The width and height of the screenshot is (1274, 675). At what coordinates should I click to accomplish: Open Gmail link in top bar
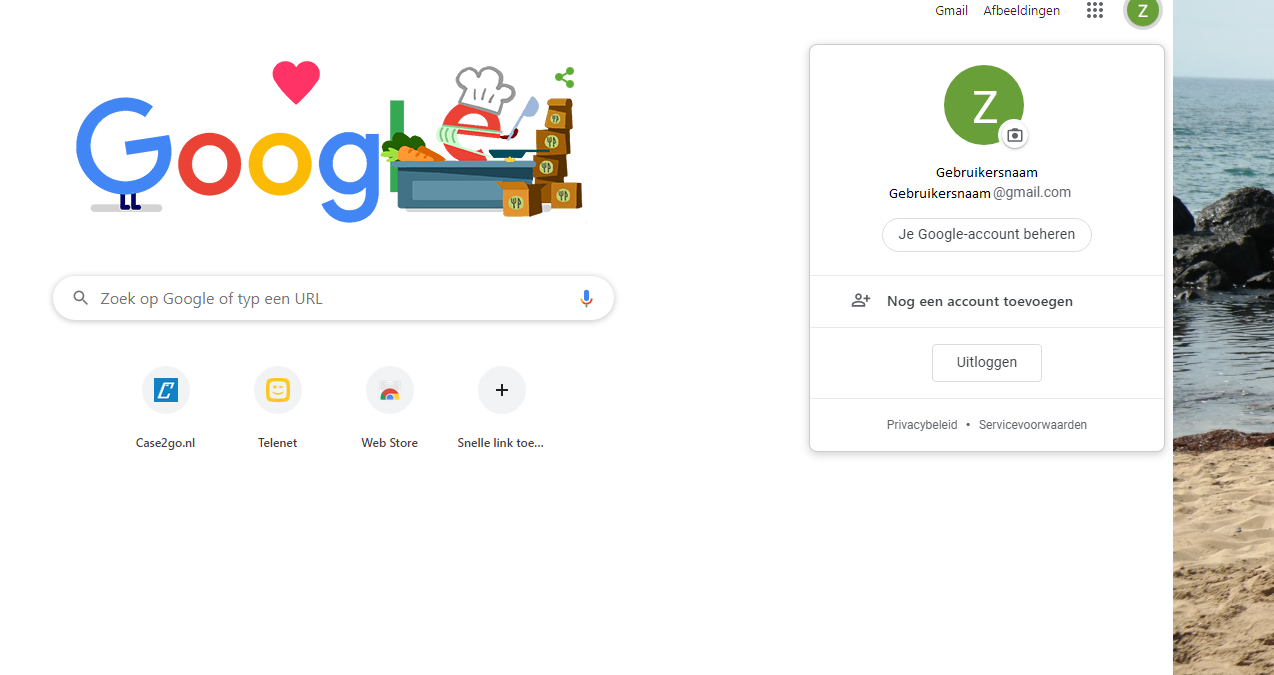point(951,11)
